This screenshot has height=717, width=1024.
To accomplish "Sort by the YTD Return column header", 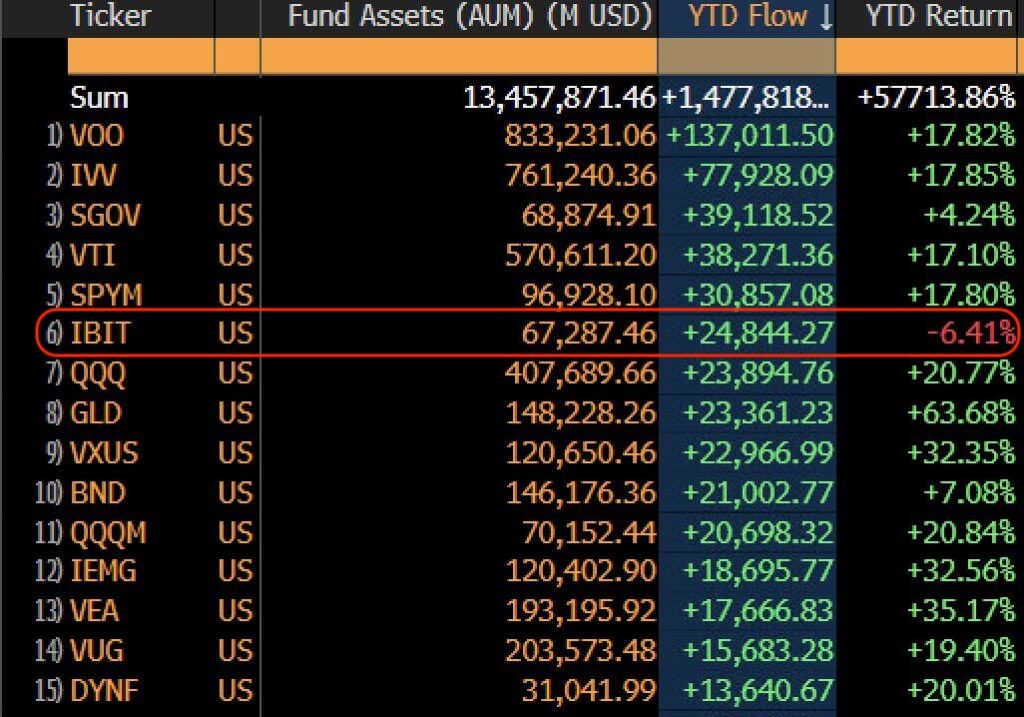I will (940, 16).
